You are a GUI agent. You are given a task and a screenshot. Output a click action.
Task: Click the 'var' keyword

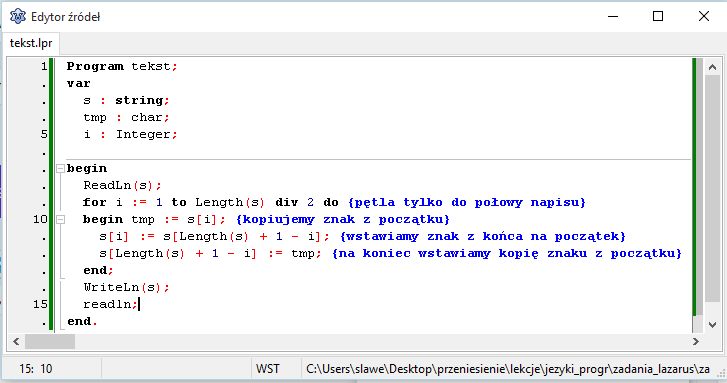point(78,83)
